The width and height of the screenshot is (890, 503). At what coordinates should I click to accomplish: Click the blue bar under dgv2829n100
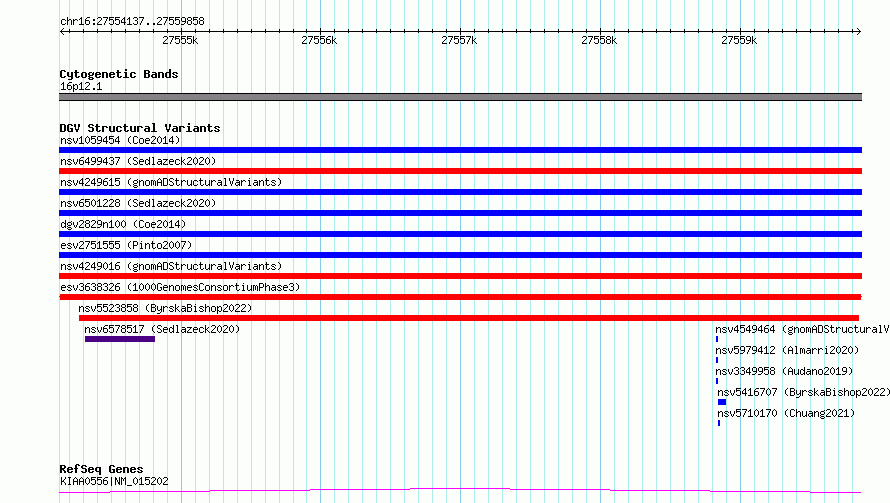pyautogui.click(x=460, y=234)
